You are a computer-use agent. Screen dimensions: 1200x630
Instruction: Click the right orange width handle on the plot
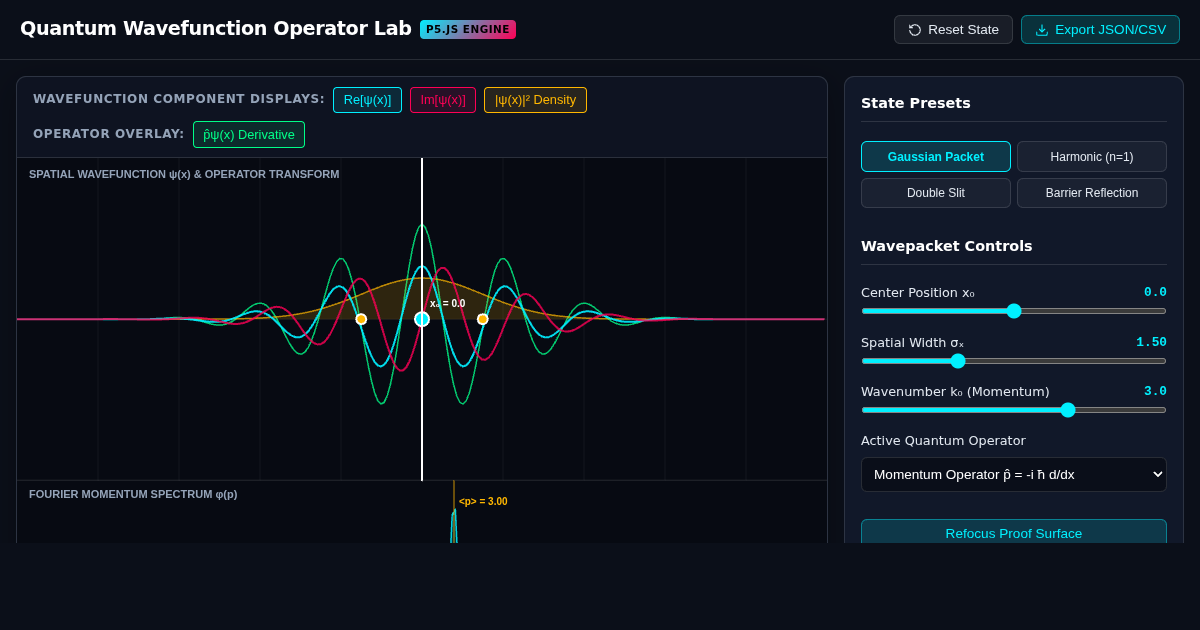pos(483,319)
